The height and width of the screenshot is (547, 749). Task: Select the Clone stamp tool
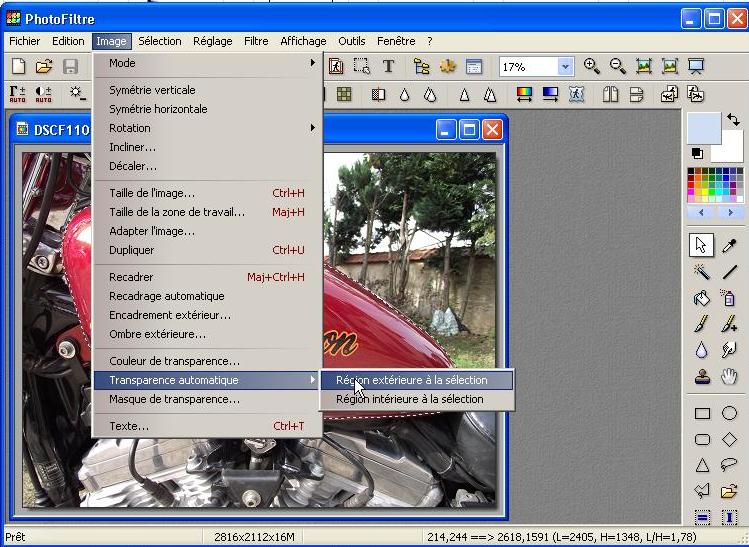point(702,377)
